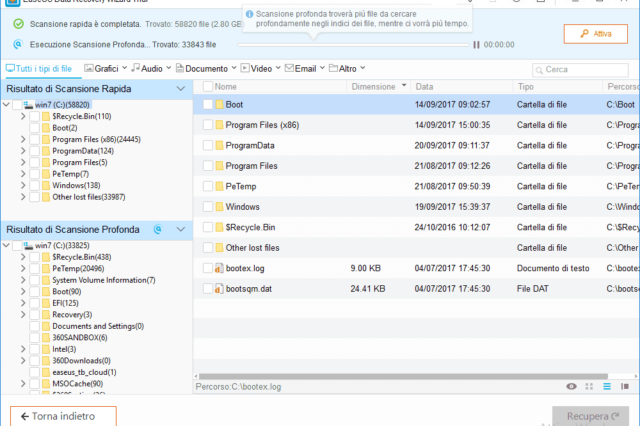Click the ProgramData folder icon in file list
This screenshot has width=640, height=426.
[x=219, y=145]
